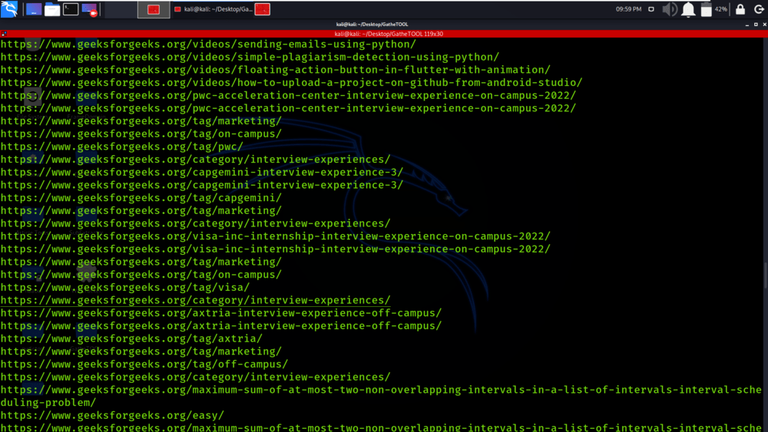Click the simple-plagiarism-detection-using-python URL
768x432 pixels.
[x=250, y=57]
